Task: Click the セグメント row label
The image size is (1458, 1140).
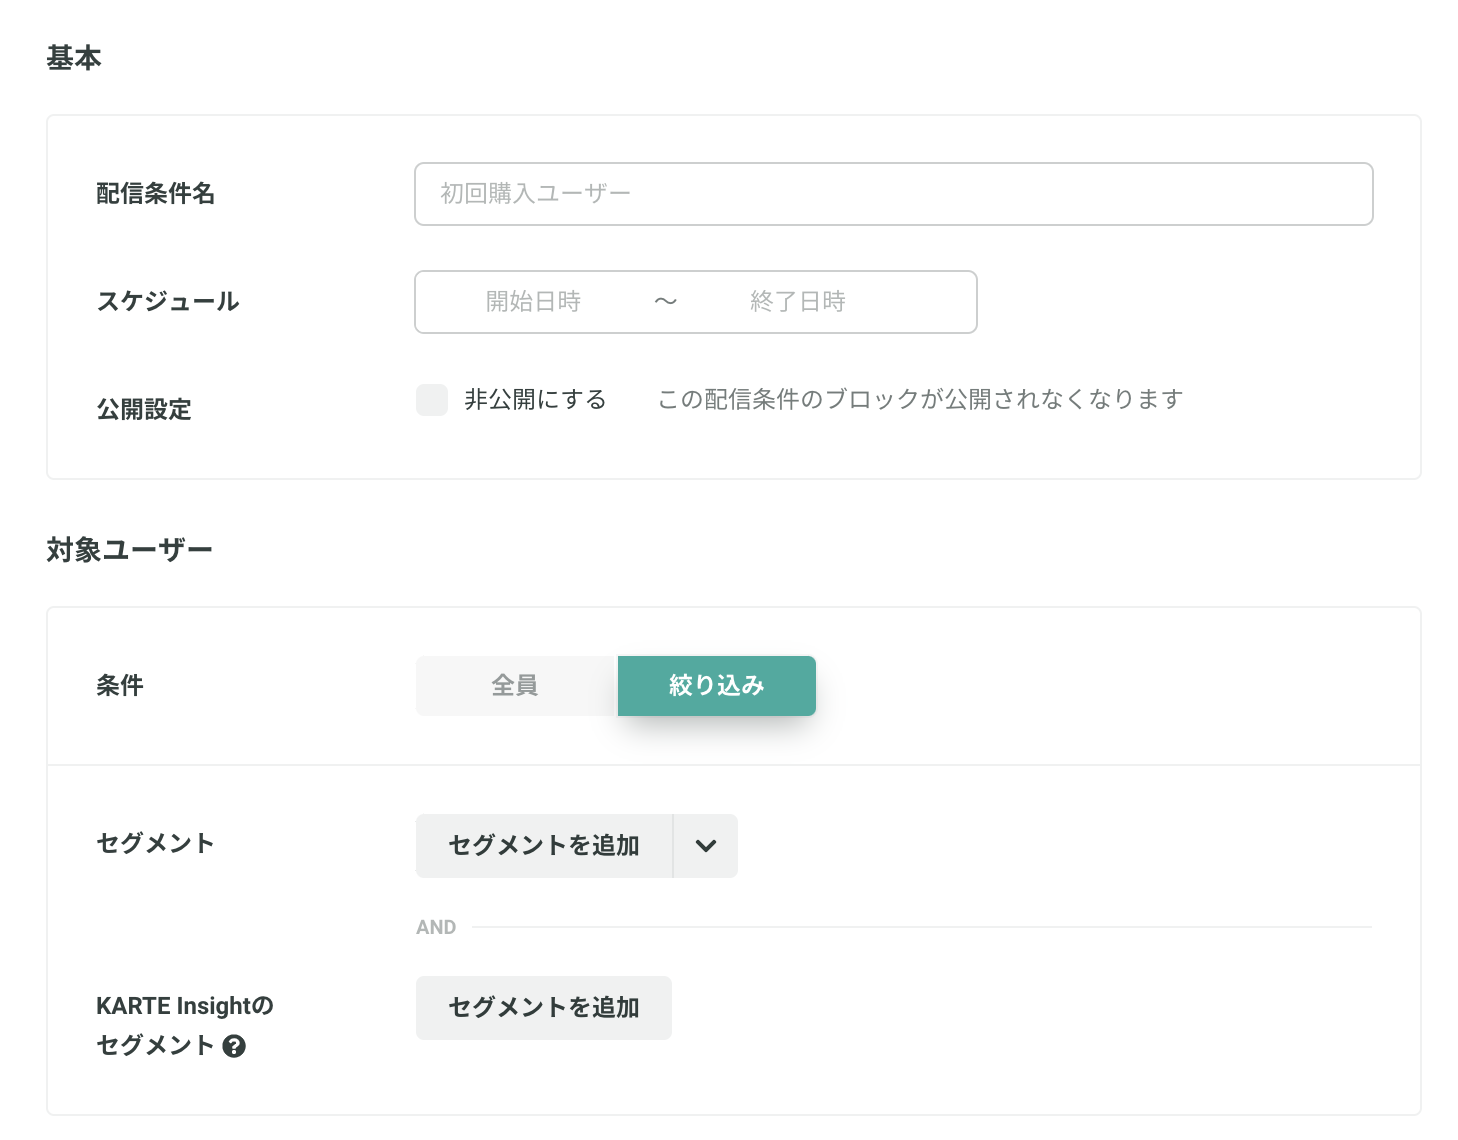Action: click(155, 844)
